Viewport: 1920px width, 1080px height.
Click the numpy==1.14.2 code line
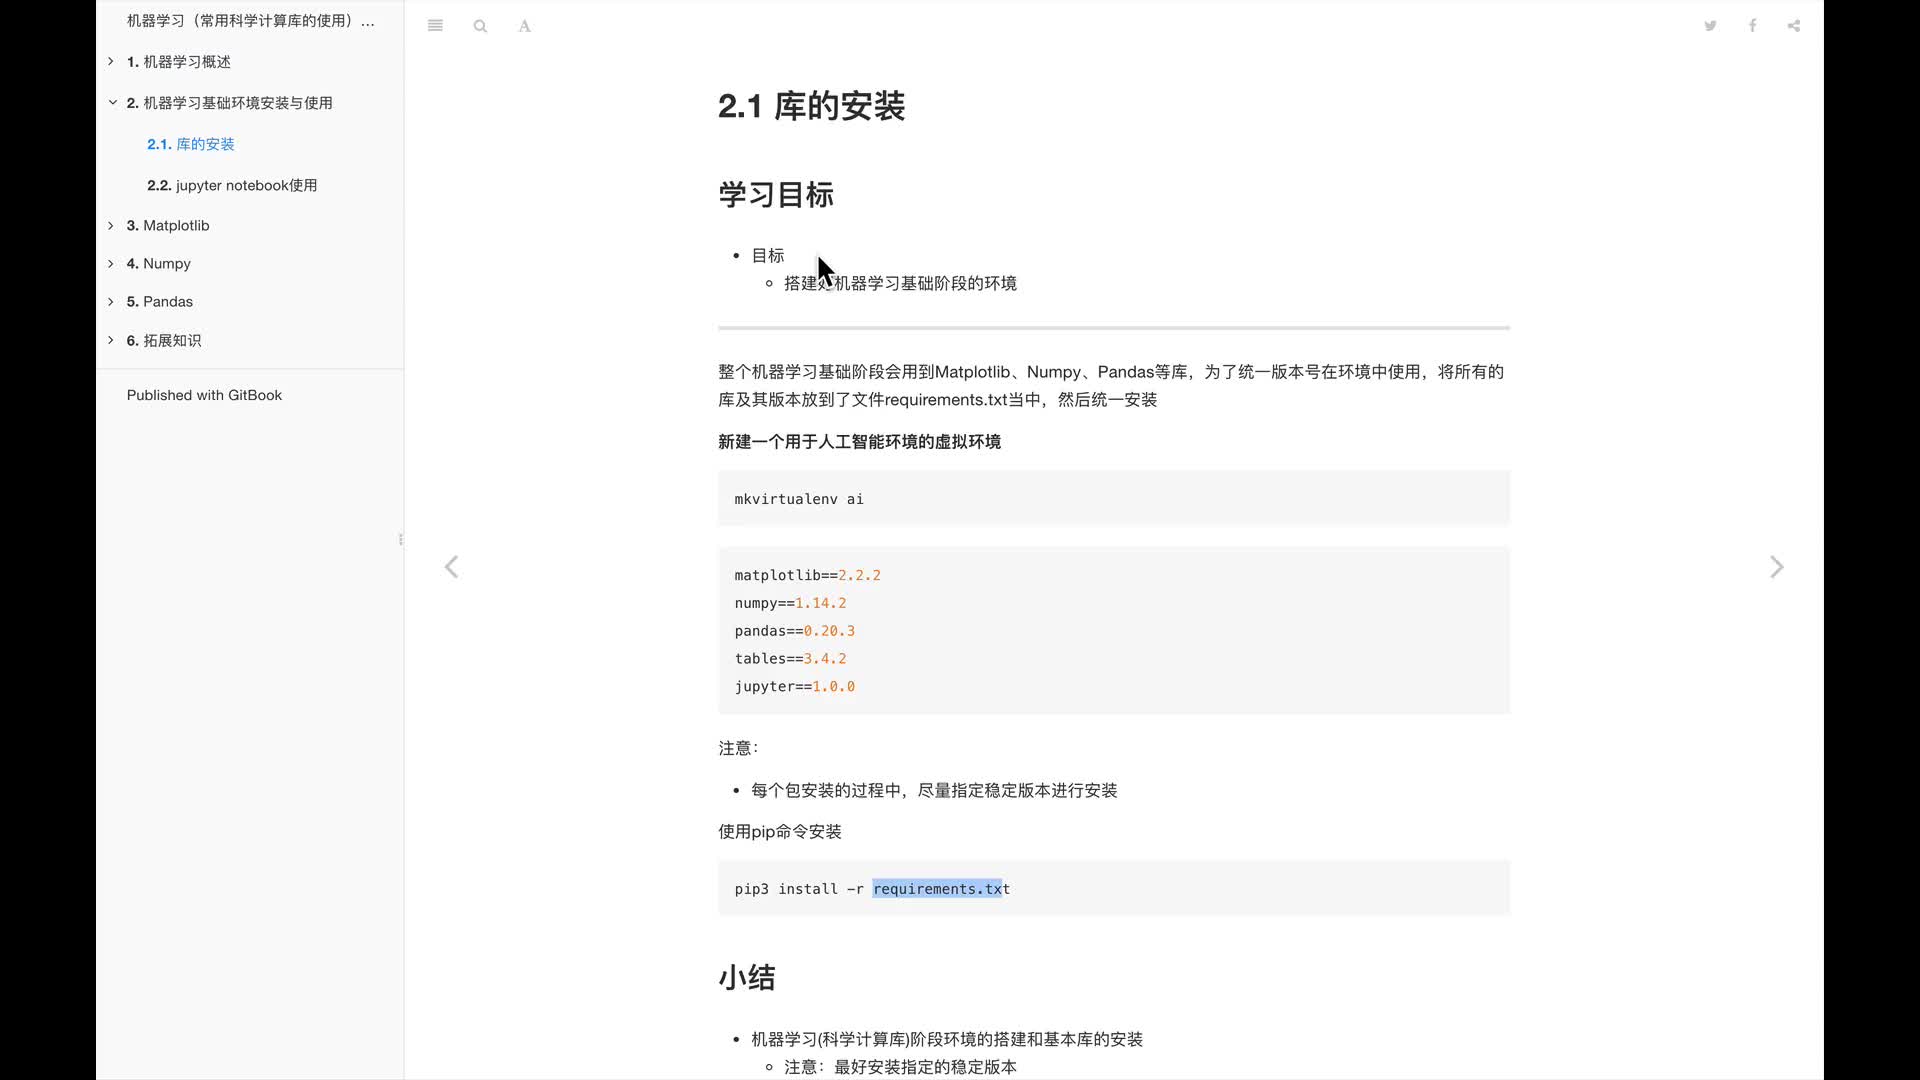790,604
